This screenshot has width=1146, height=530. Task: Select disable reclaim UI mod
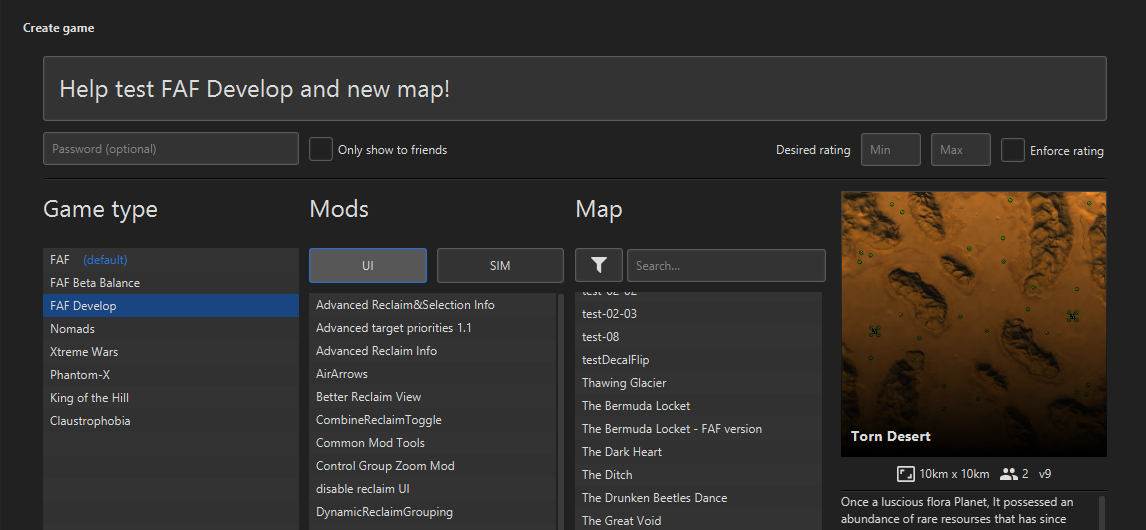(433, 488)
